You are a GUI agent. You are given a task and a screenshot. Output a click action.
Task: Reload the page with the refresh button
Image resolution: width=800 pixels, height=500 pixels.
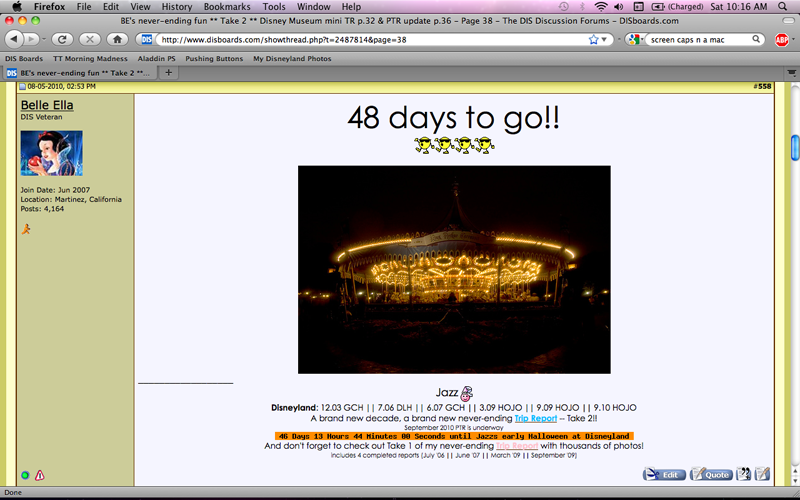[x=61, y=39]
